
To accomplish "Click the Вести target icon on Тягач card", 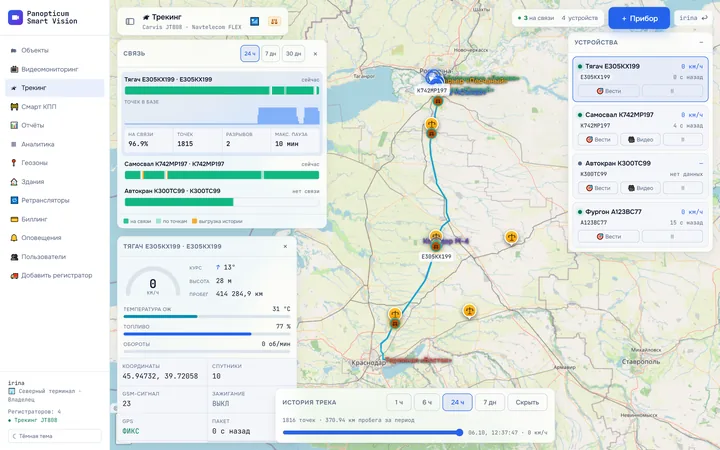I will coord(600,91).
